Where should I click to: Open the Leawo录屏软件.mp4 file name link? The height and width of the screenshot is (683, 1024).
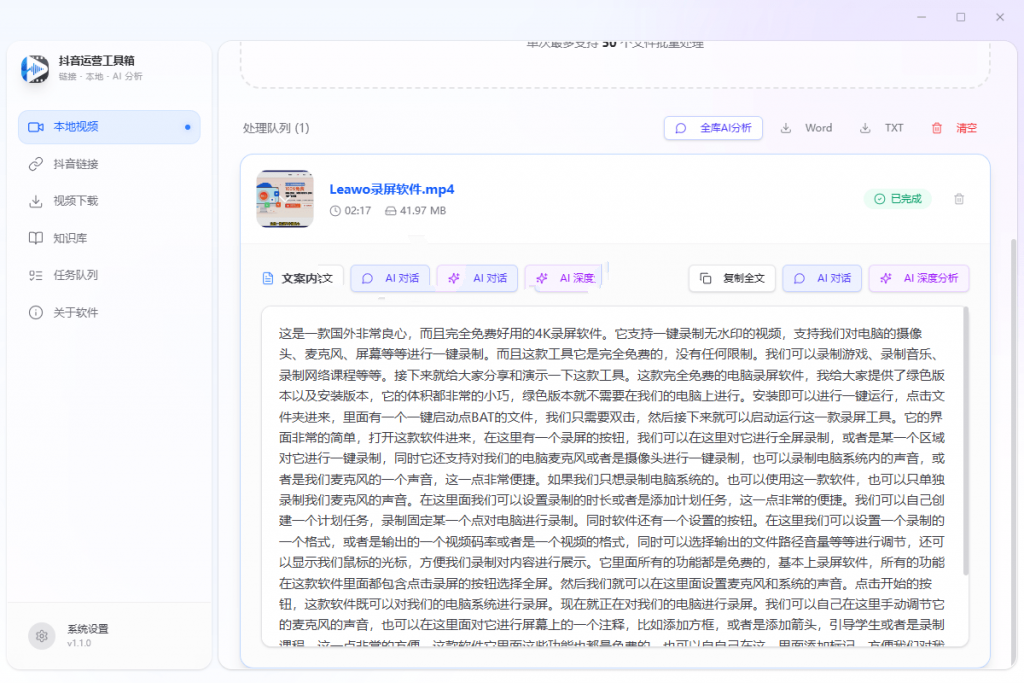click(392, 189)
